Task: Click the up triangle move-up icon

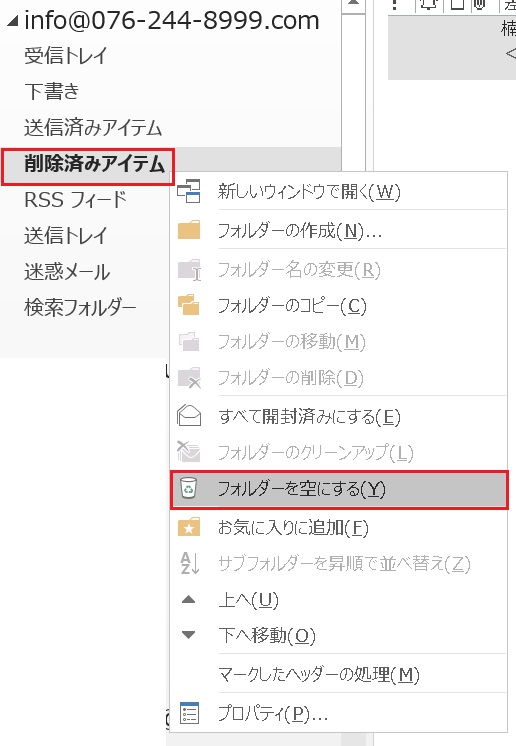Action: (189, 599)
